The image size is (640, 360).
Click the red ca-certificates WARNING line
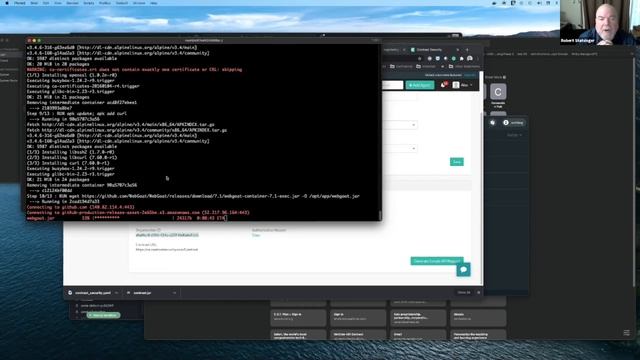(x=134, y=70)
